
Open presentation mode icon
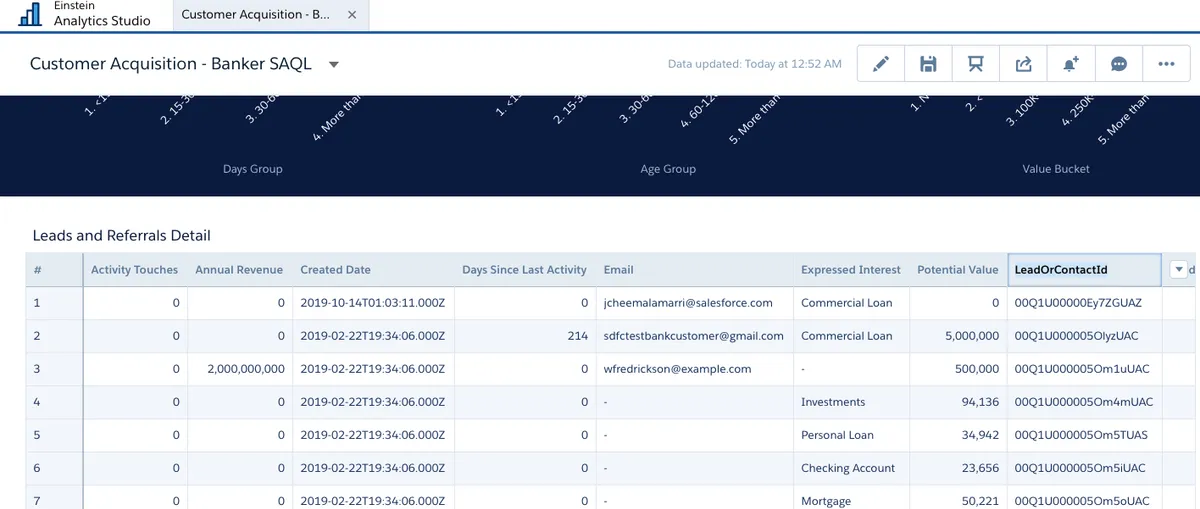click(x=976, y=64)
